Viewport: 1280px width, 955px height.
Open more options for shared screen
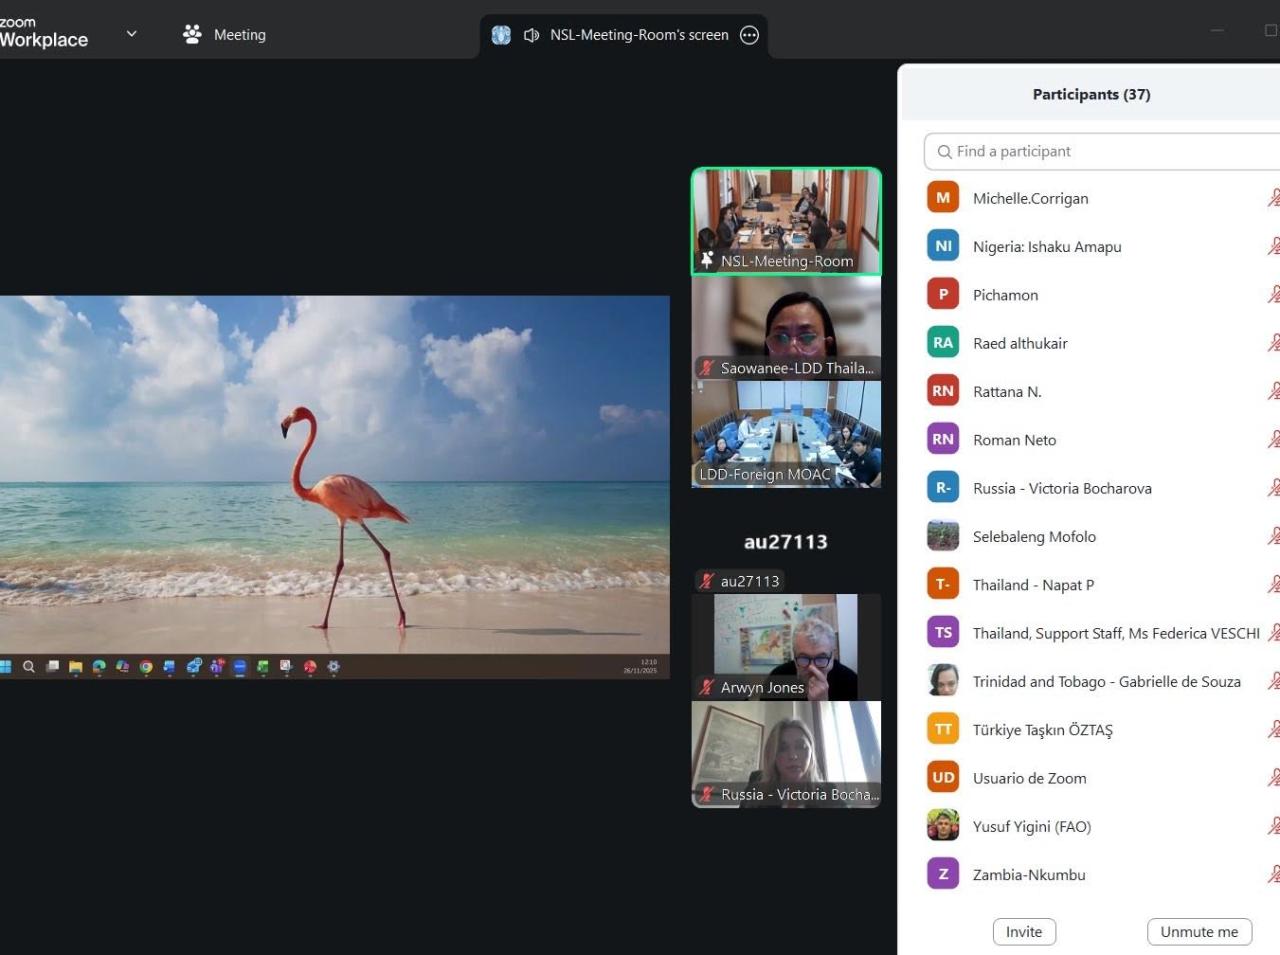[x=749, y=35]
